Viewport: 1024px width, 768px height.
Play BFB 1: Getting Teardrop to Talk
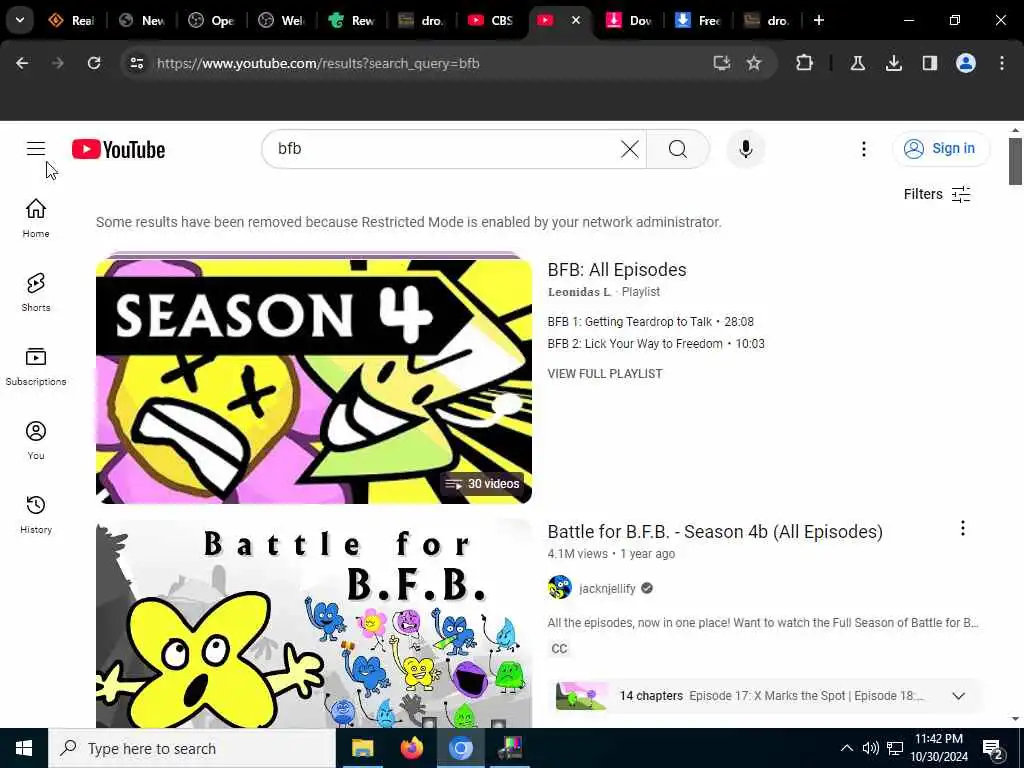(650, 321)
